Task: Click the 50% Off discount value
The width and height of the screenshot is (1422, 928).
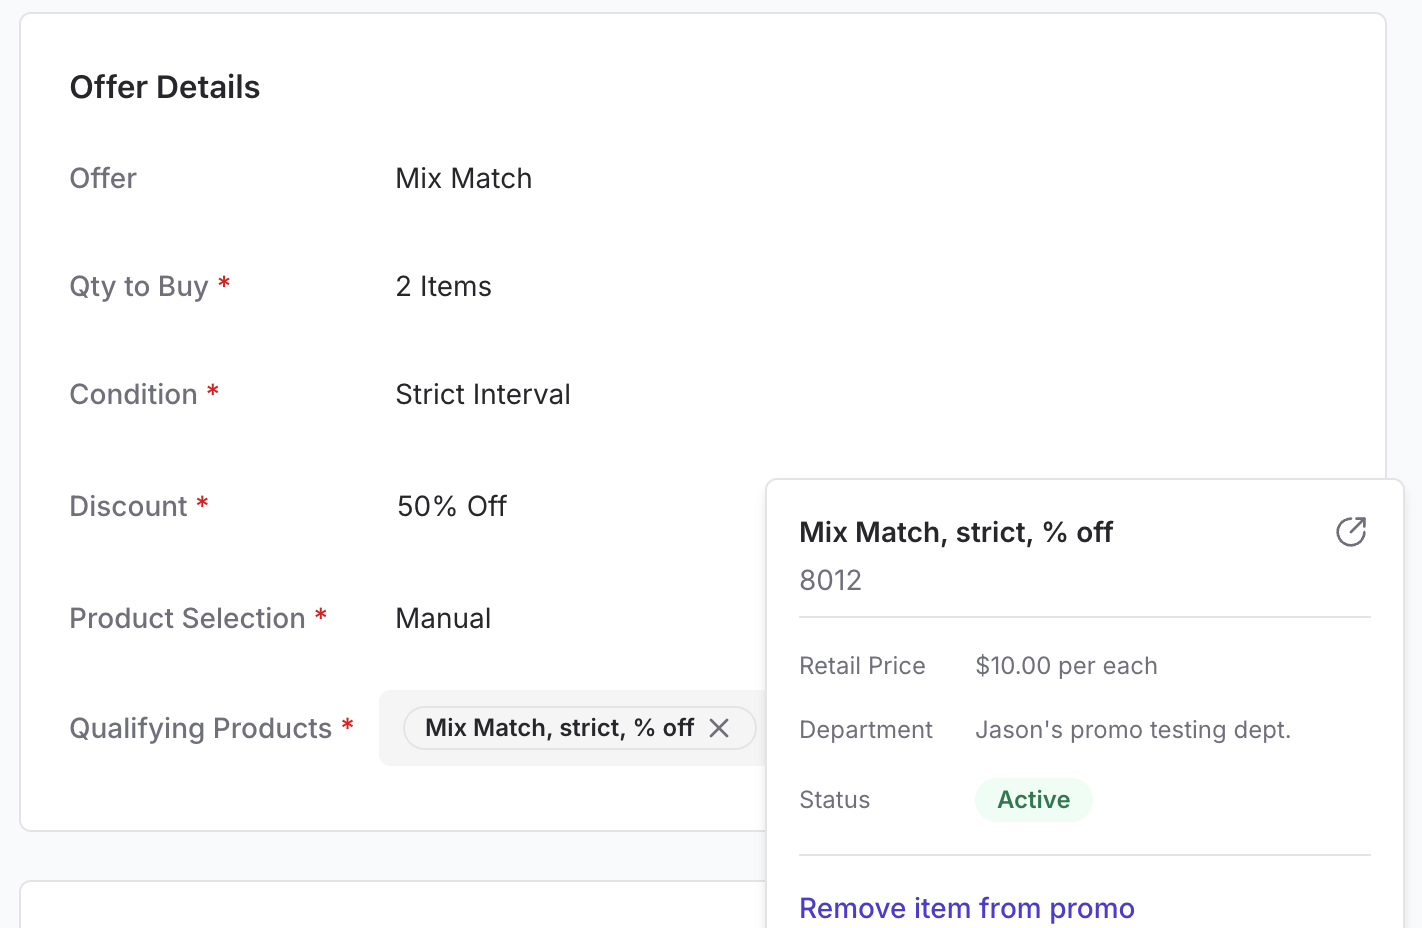Action: (x=451, y=507)
